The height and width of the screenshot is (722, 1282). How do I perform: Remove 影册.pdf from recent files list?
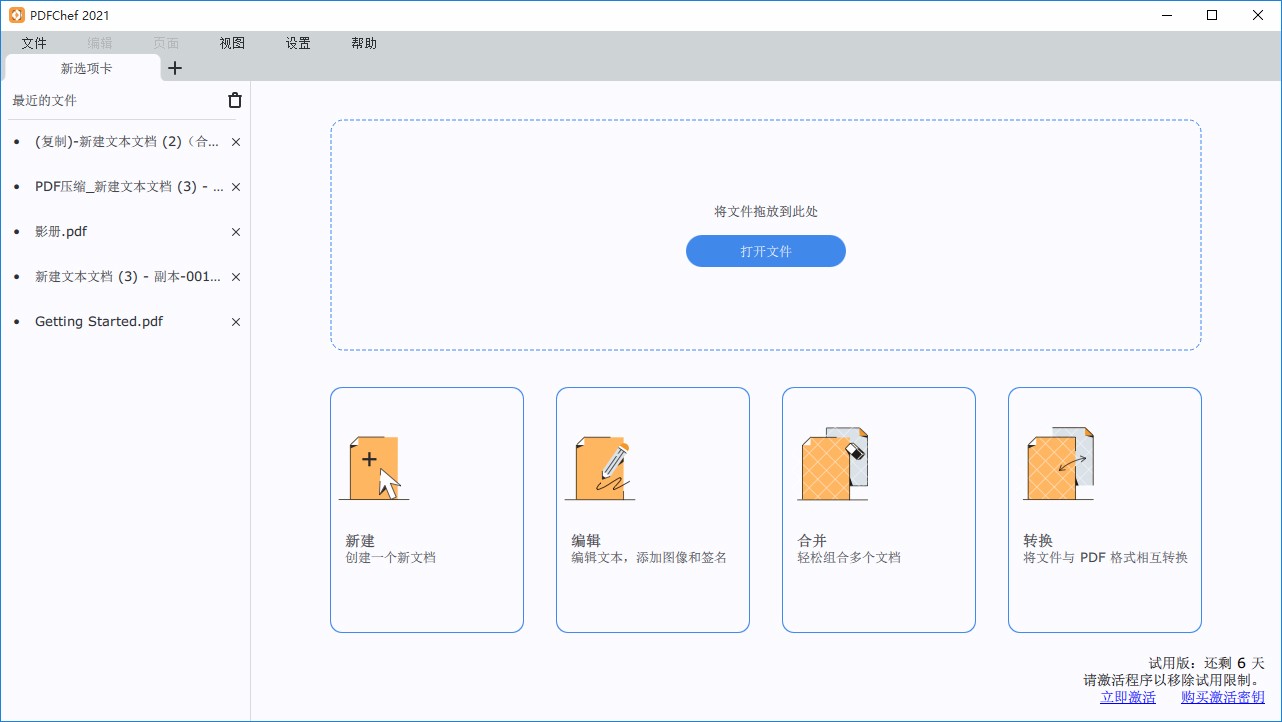pyautogui.click(x=235, y=232)
